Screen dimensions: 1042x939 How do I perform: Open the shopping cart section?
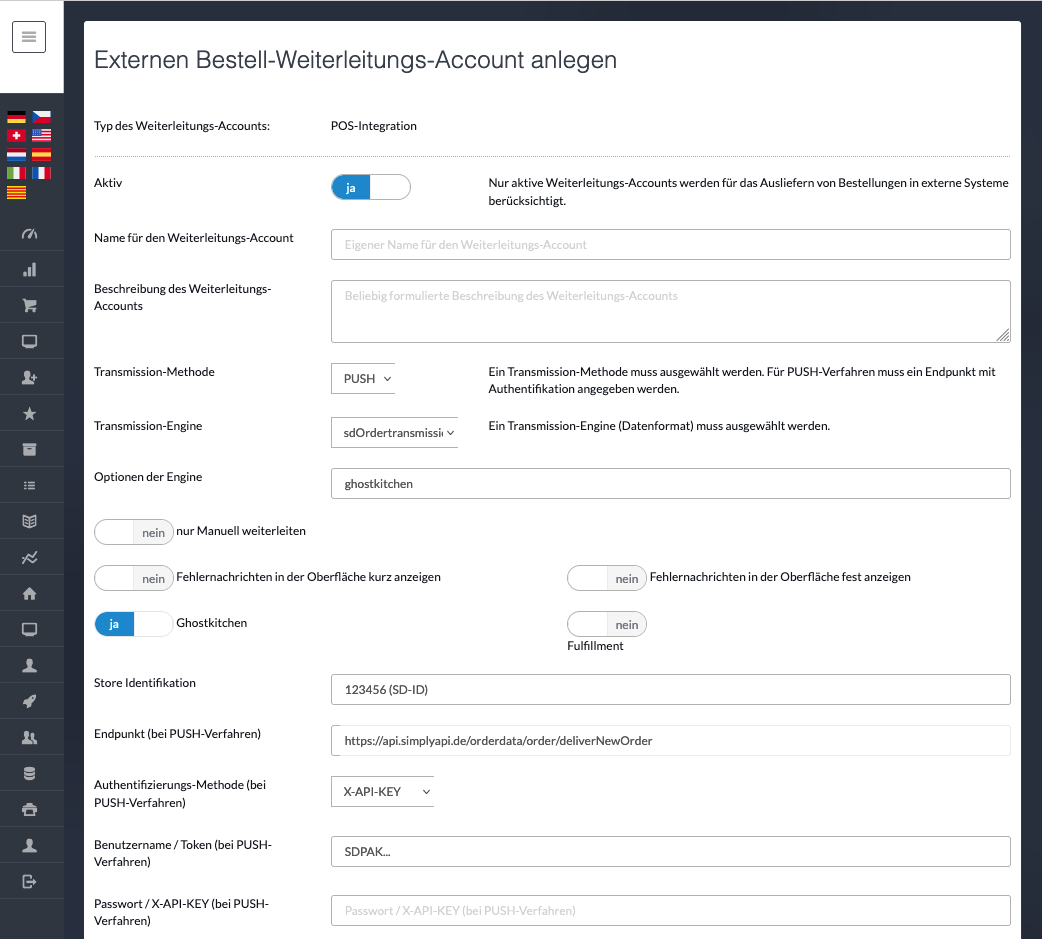coord(29,306)
